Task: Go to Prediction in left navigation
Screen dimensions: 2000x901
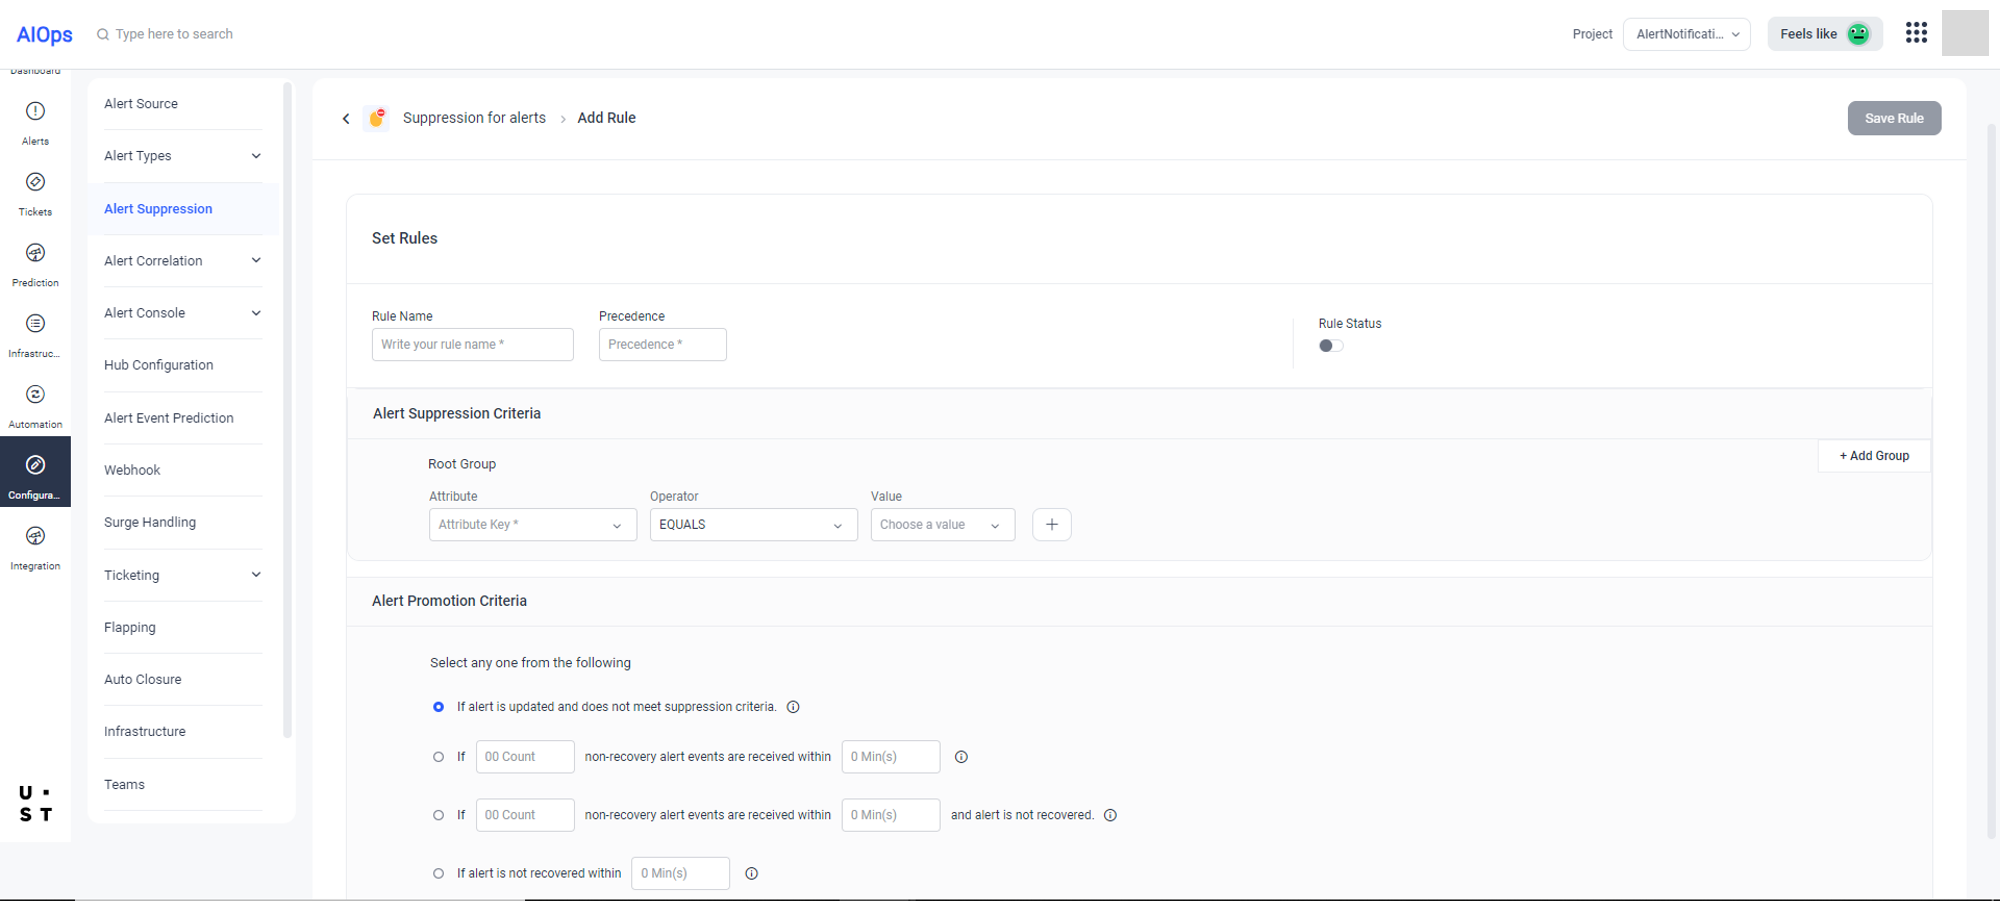Action: (35, 254)
